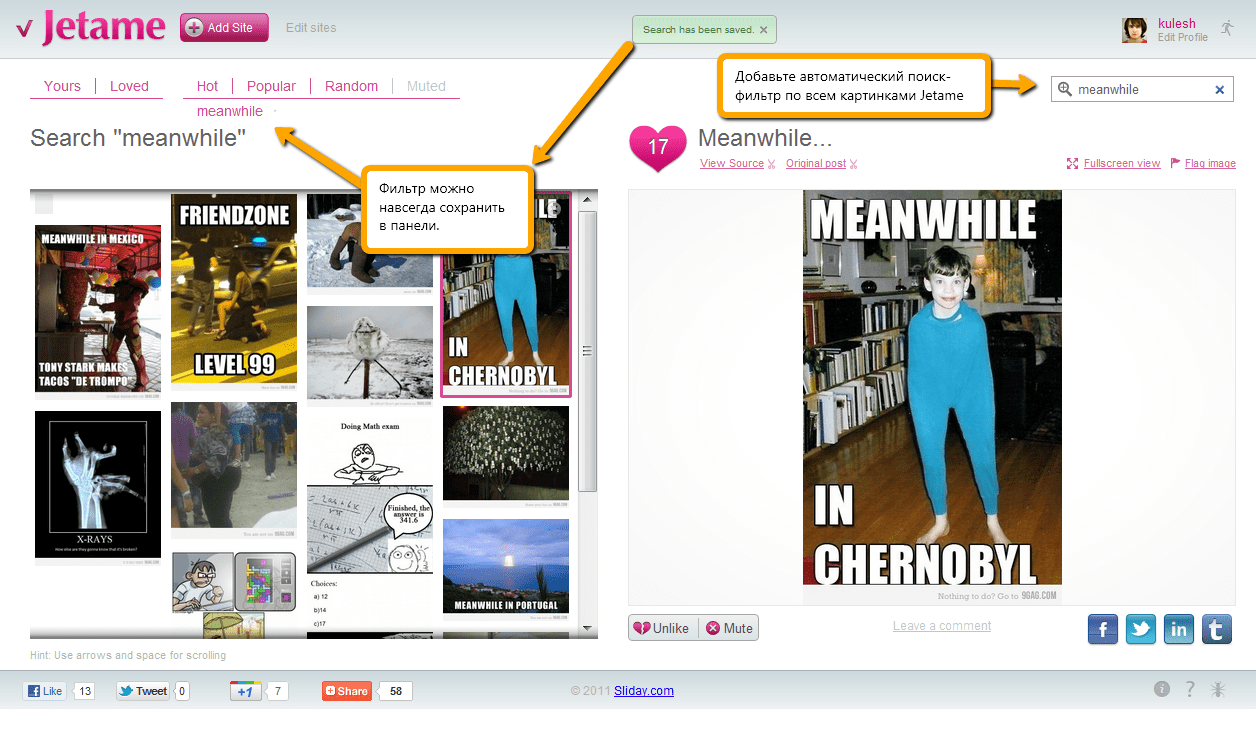The image size is (1256, 730).
Task: Switch to the Popular tab
Action: 271,86
